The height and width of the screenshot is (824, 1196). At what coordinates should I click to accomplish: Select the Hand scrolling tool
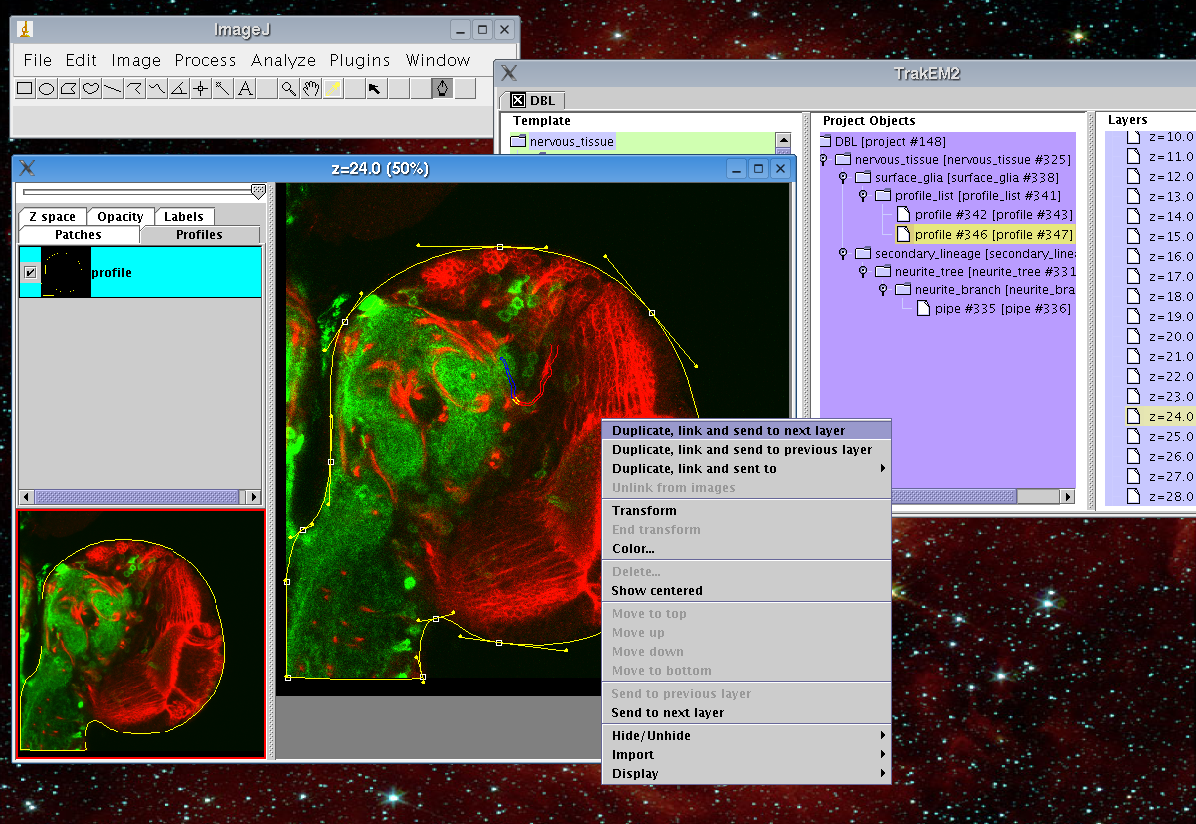pos(311,89)
